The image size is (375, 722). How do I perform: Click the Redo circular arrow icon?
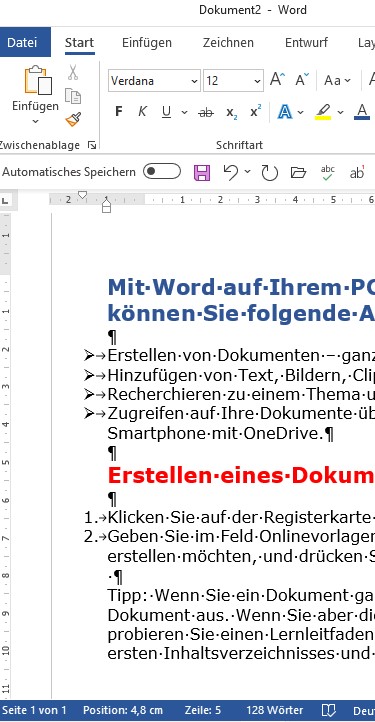(270, 173)
